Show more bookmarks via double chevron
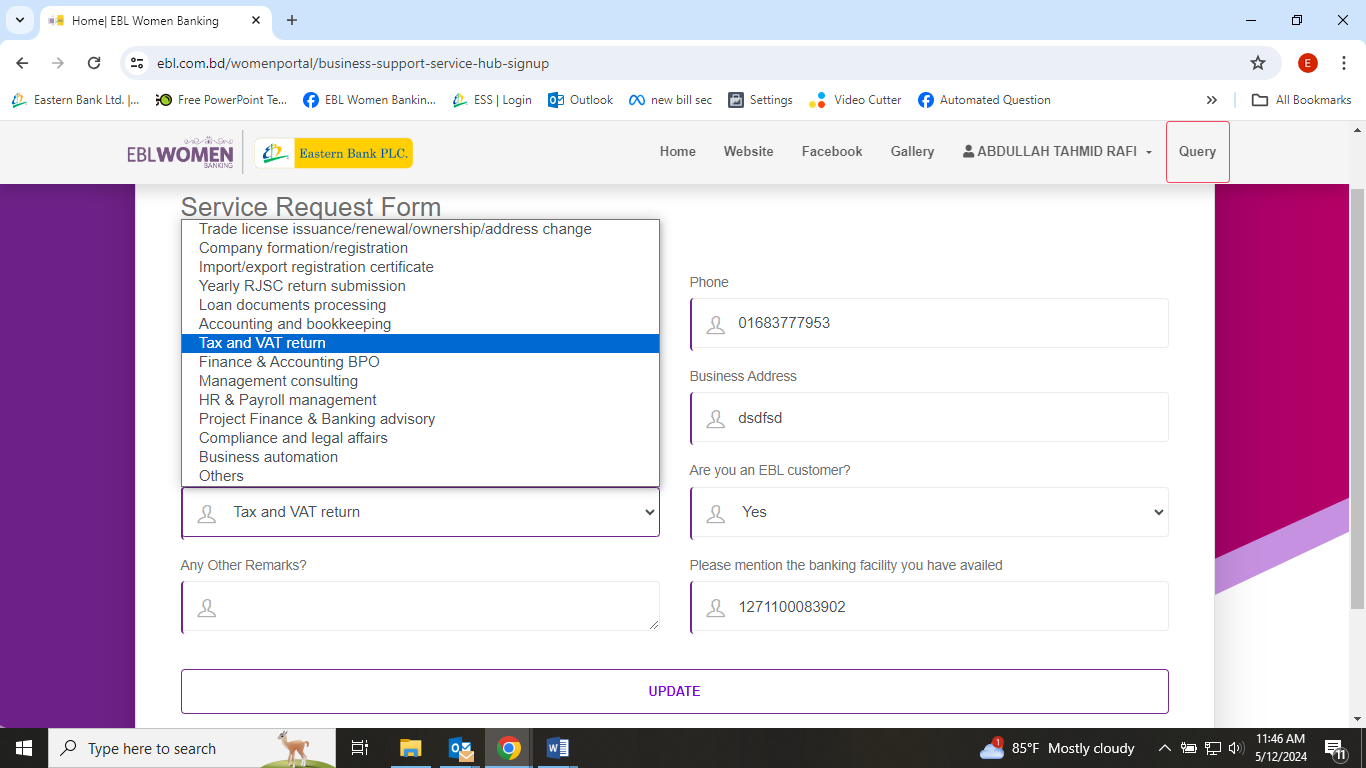The width and height of the screenshot is (1366, 768). [x=1212, y=100]
